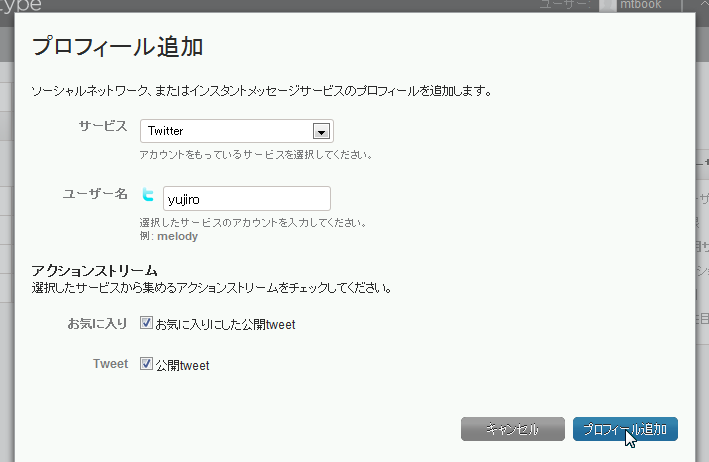Uncheck the お気に入りにした公開tweet checkbox

146,323
